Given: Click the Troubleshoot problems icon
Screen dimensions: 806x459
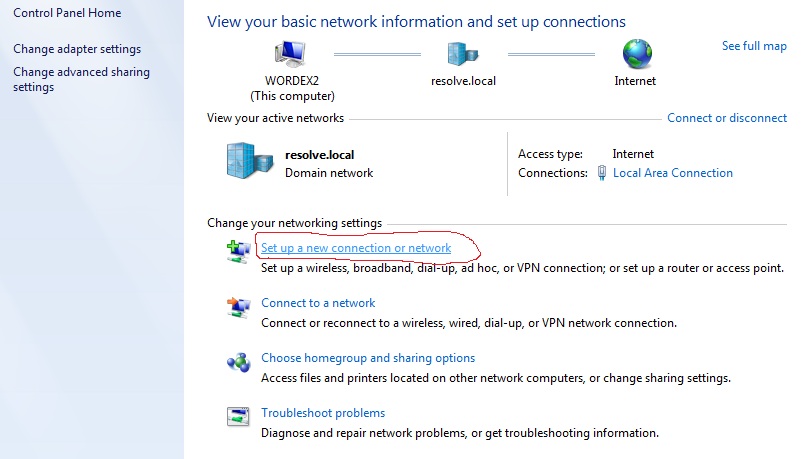Looking at the screenshot, I should click(x=238, y=417).
